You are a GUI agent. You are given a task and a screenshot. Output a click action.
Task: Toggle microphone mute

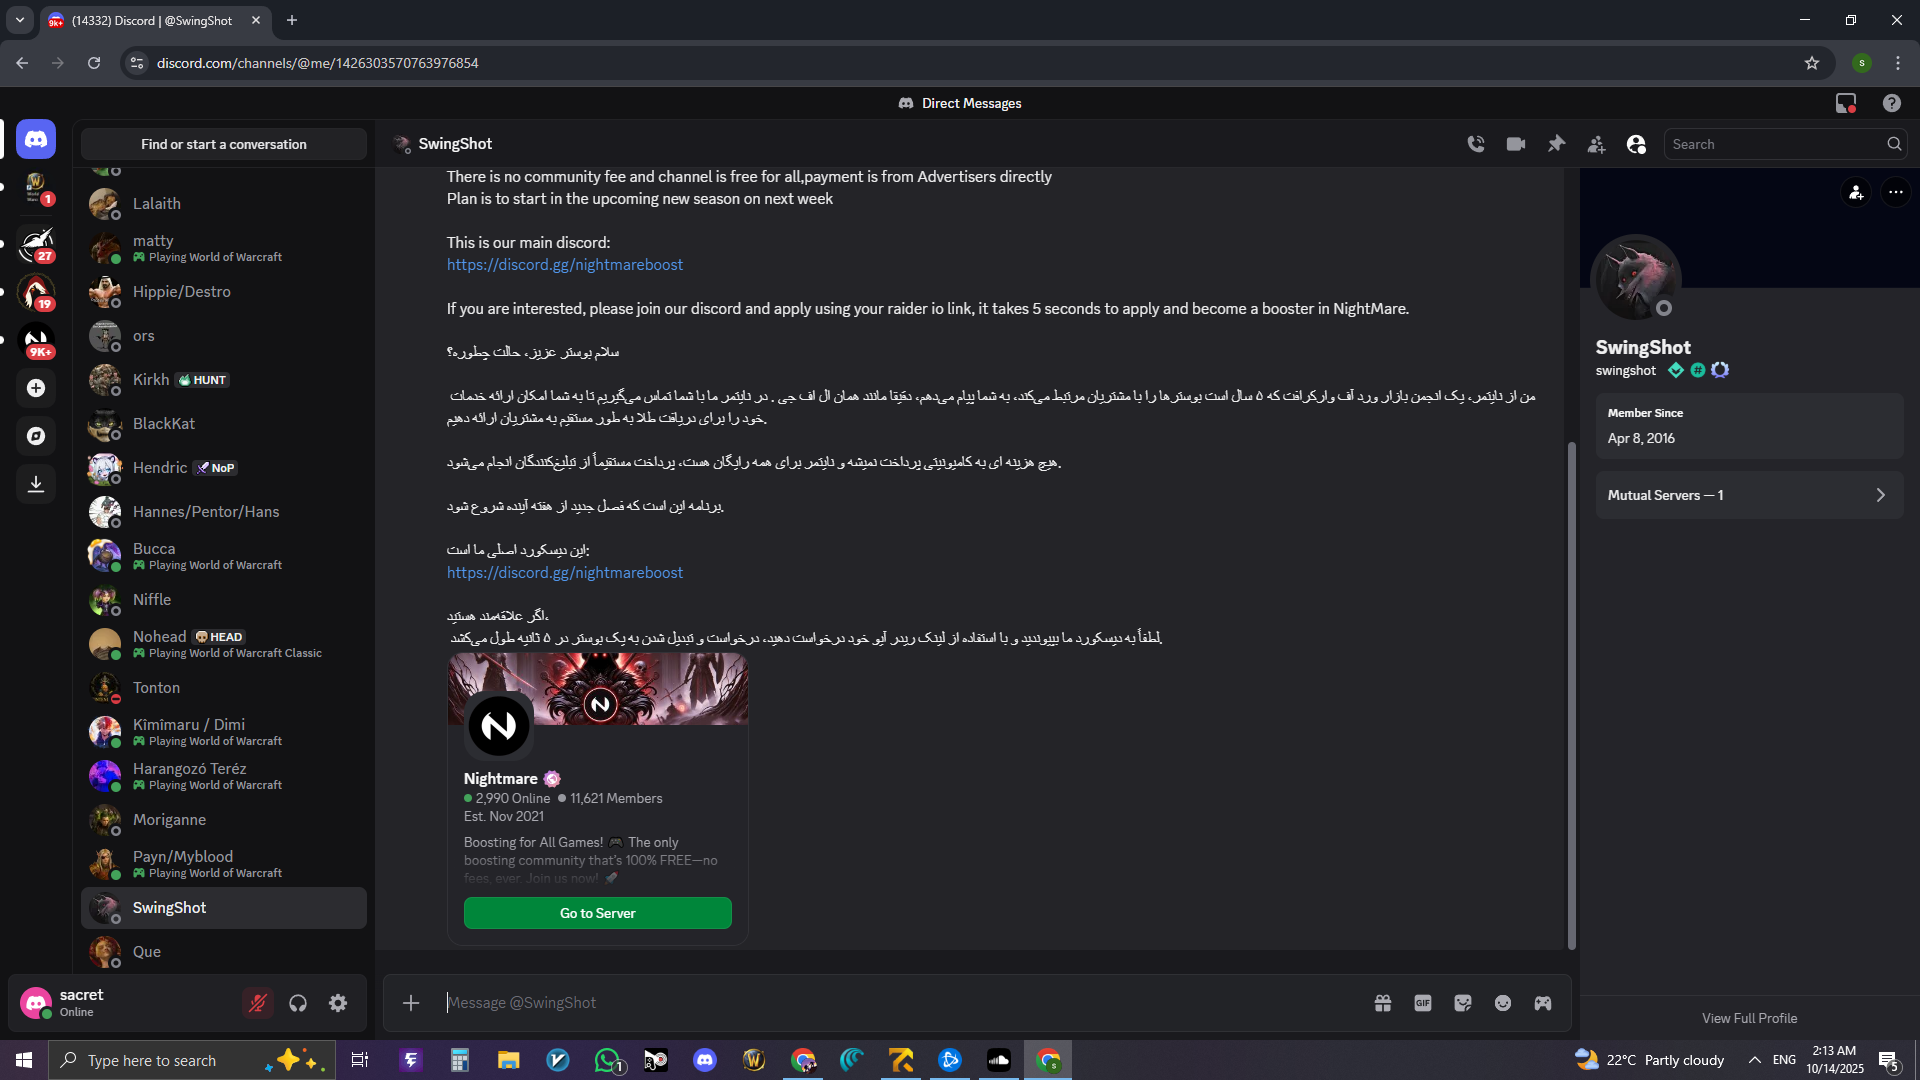tap(258, 1003)
